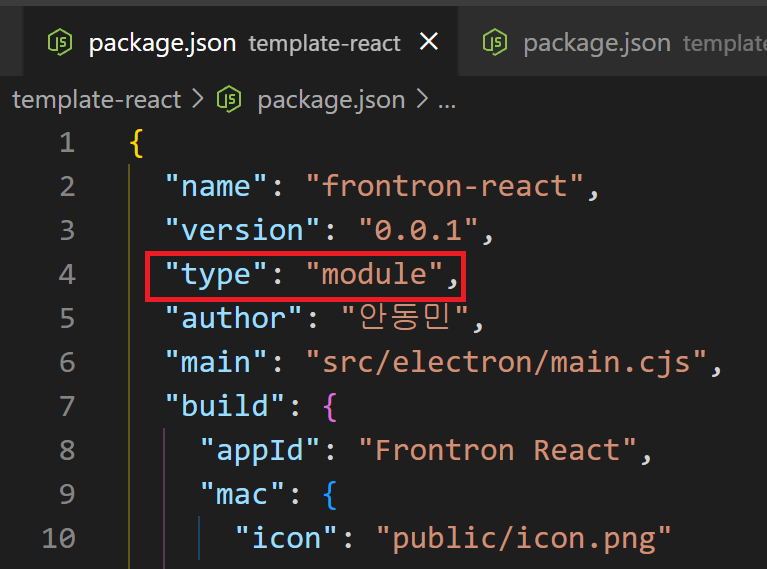Close the active package.json template-react tab
The width and height of the screenshot is (767, 569).
click(429, 42)
